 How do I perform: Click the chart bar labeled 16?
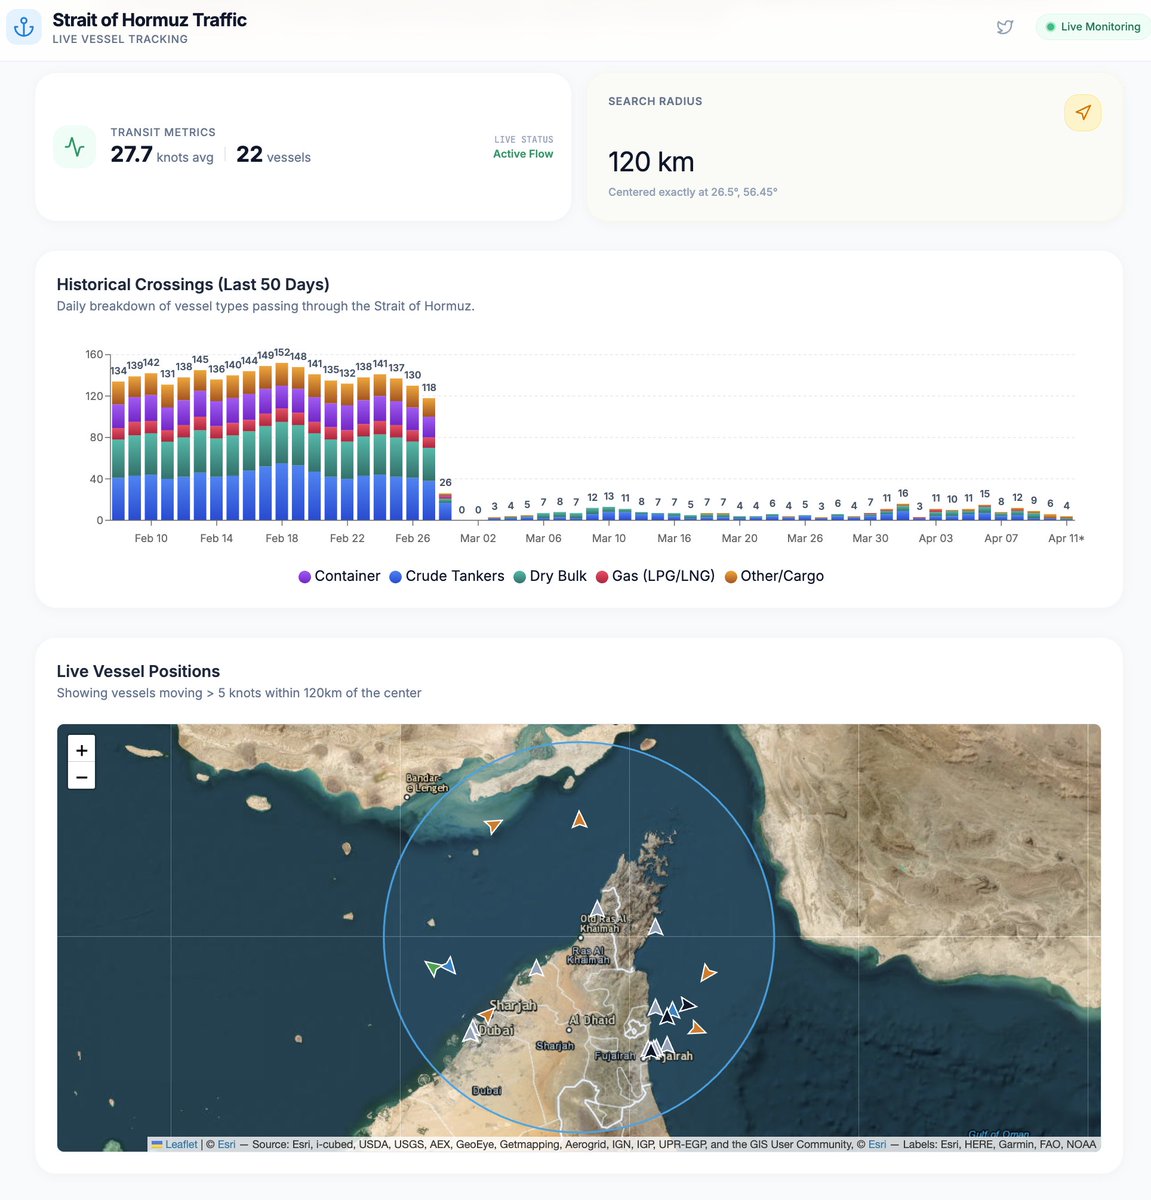point(903,512)
